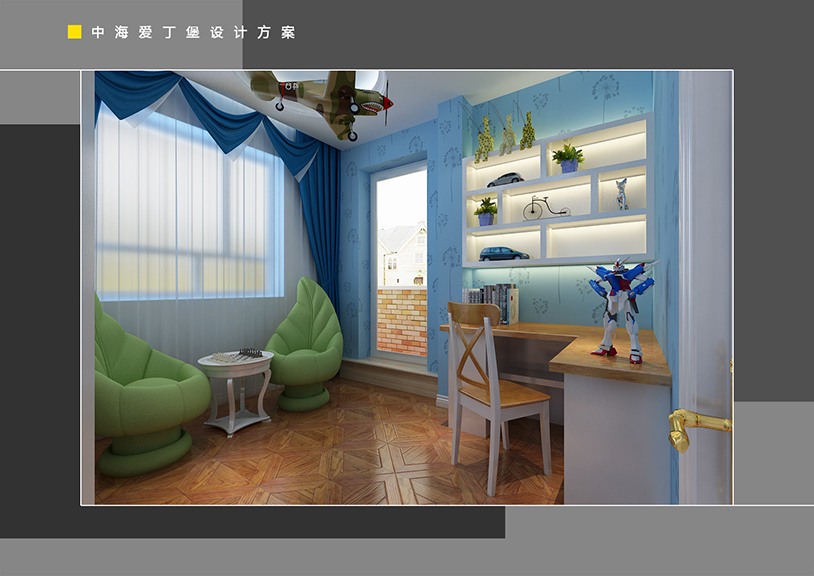Click the cat figurine on the shelf
Screen dimensions: 814x576
622,194
